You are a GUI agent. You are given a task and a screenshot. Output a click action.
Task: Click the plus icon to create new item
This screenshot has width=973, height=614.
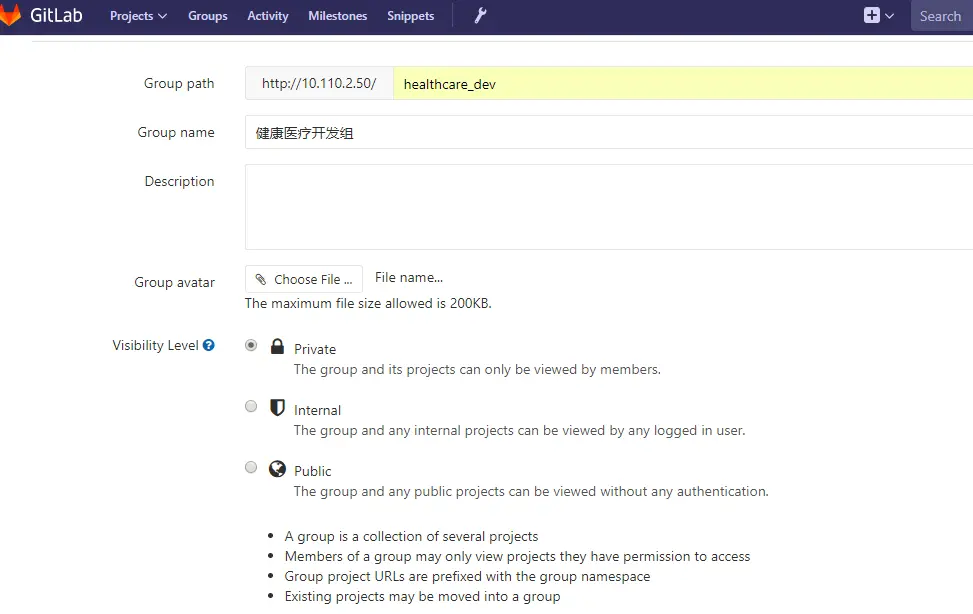click(871, 15)
